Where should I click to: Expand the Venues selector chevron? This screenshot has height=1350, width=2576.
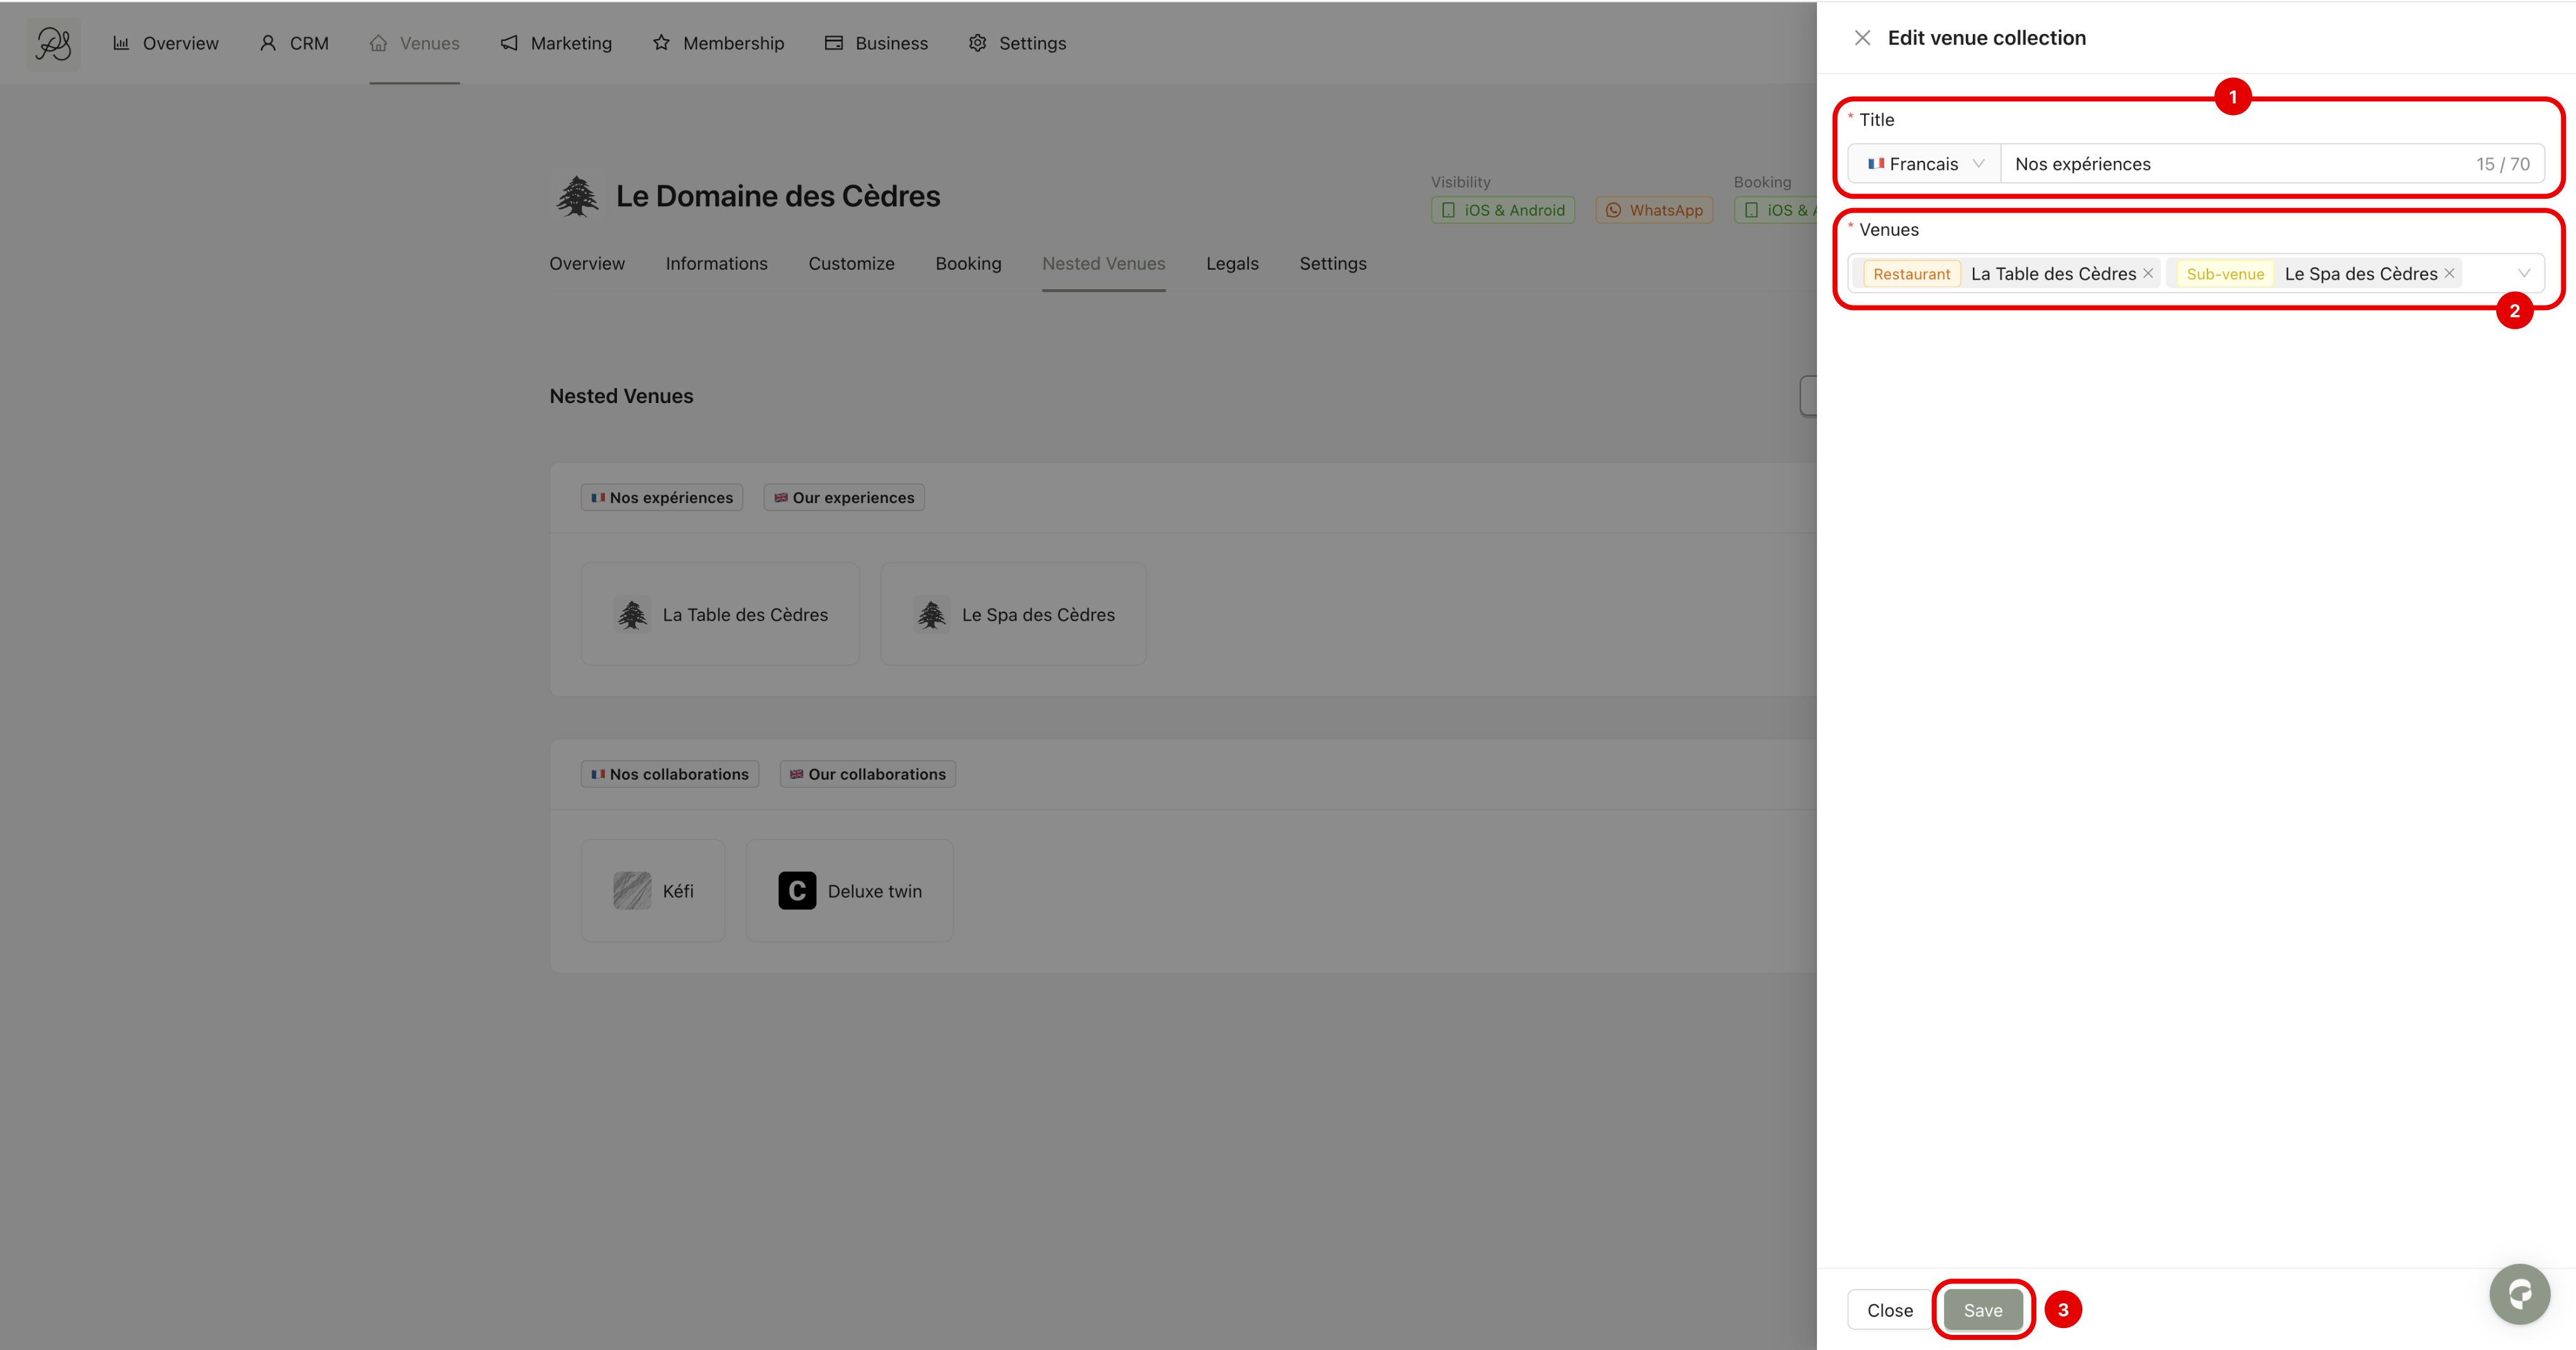2523,273
